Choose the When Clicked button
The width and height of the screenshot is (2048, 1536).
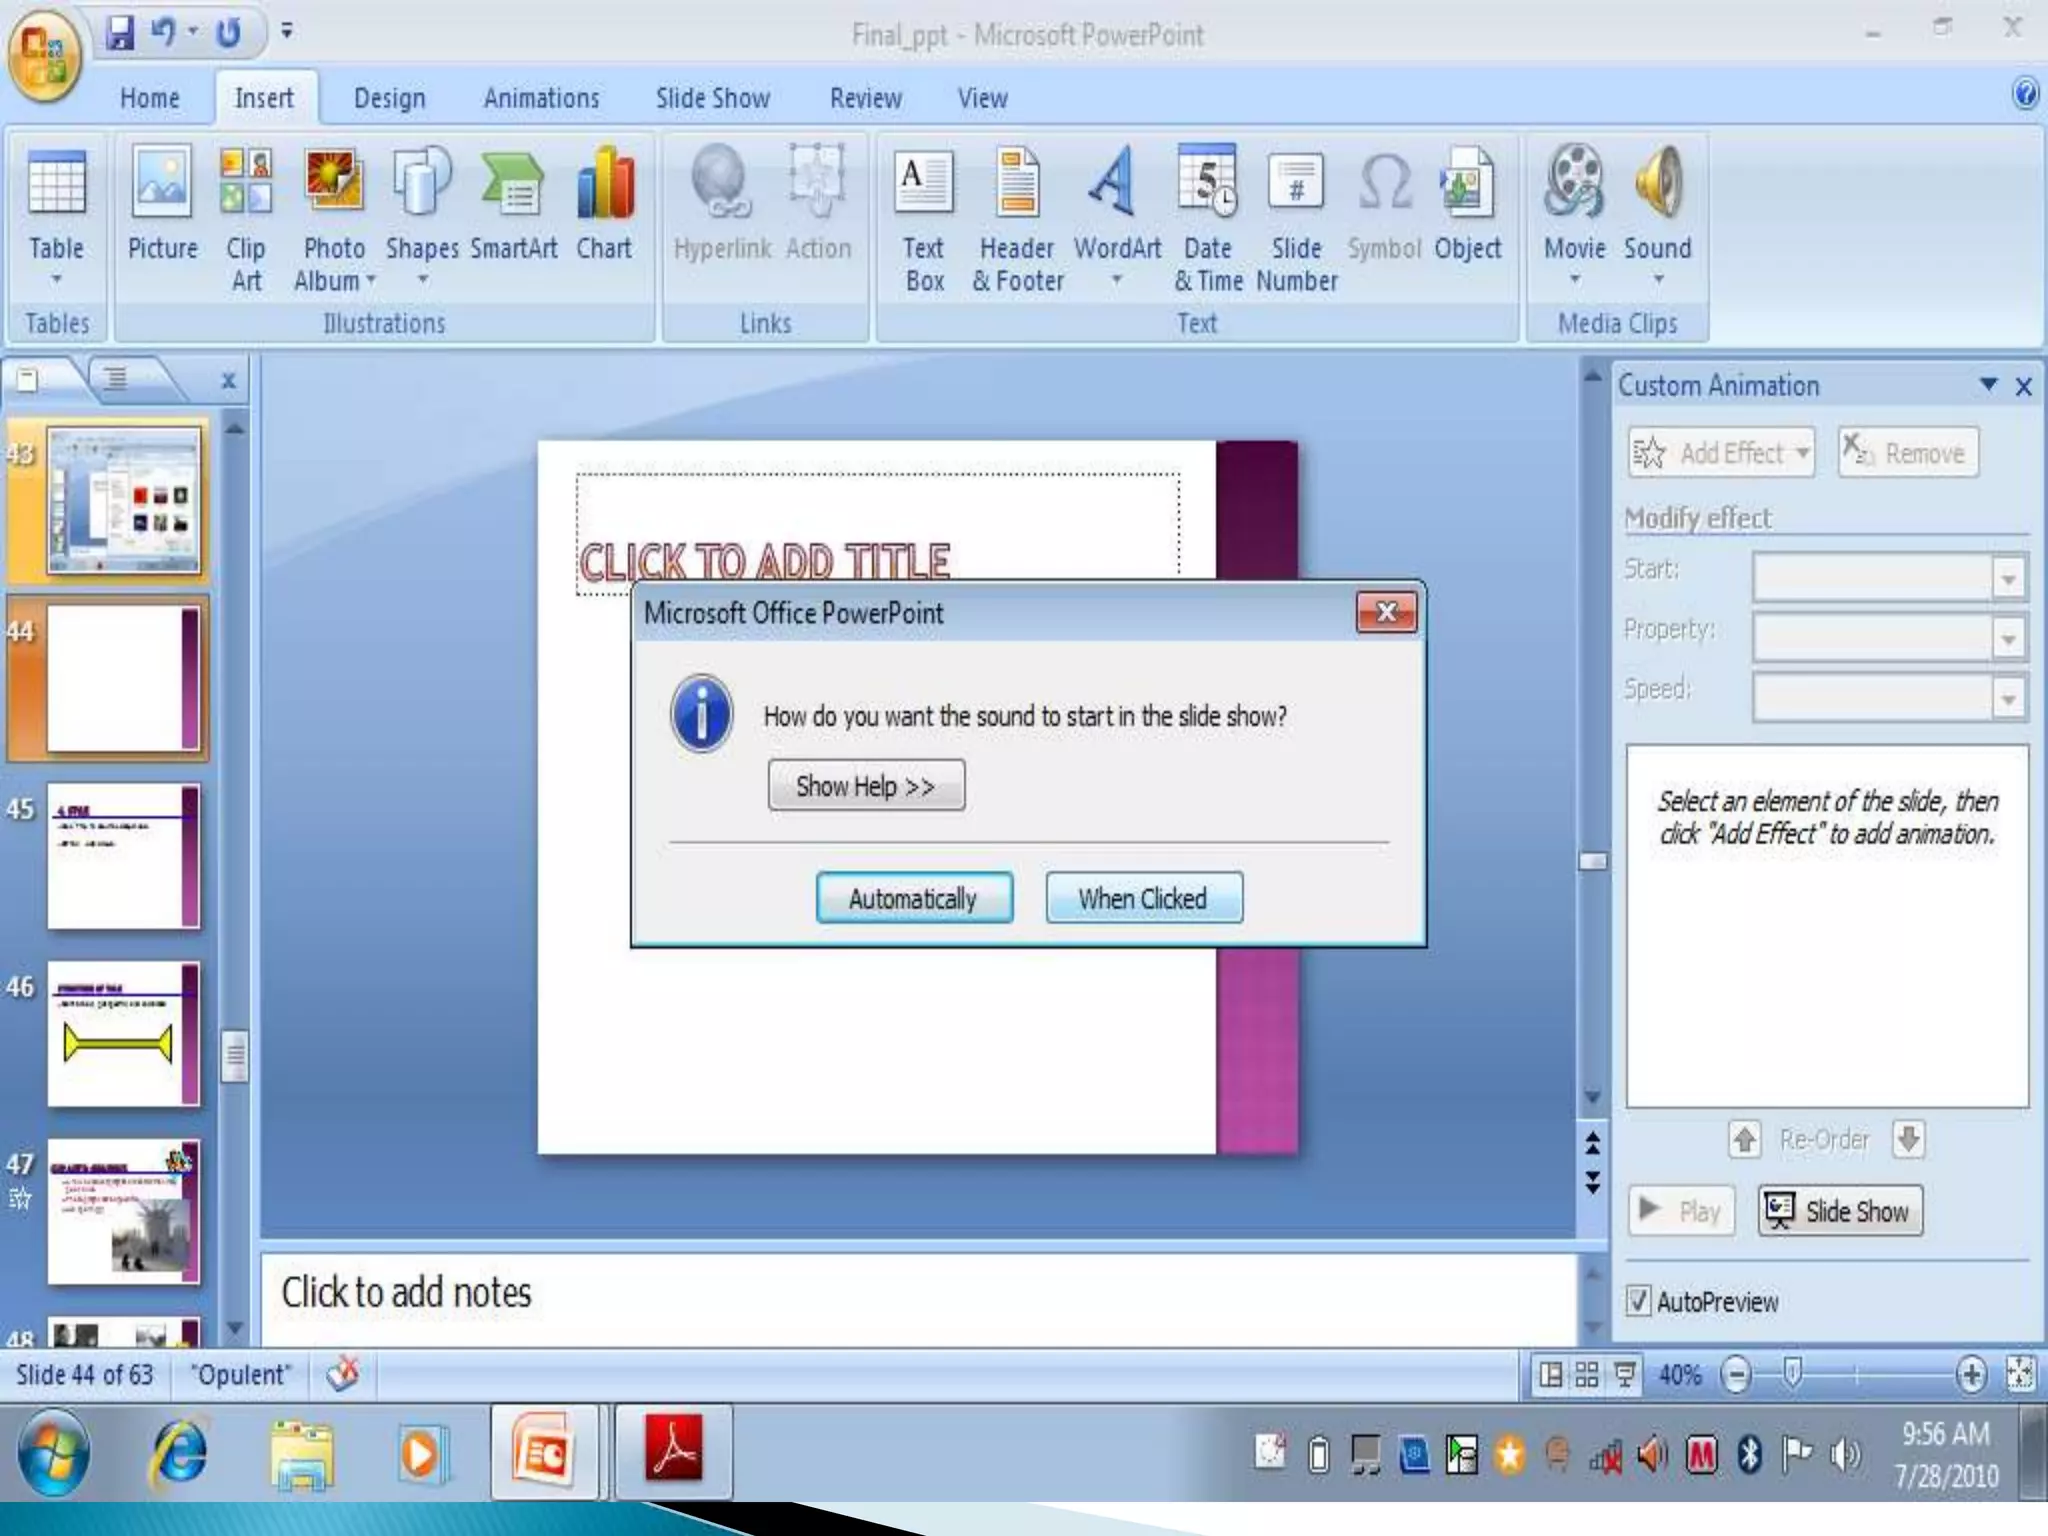[x=1143, y=898]
